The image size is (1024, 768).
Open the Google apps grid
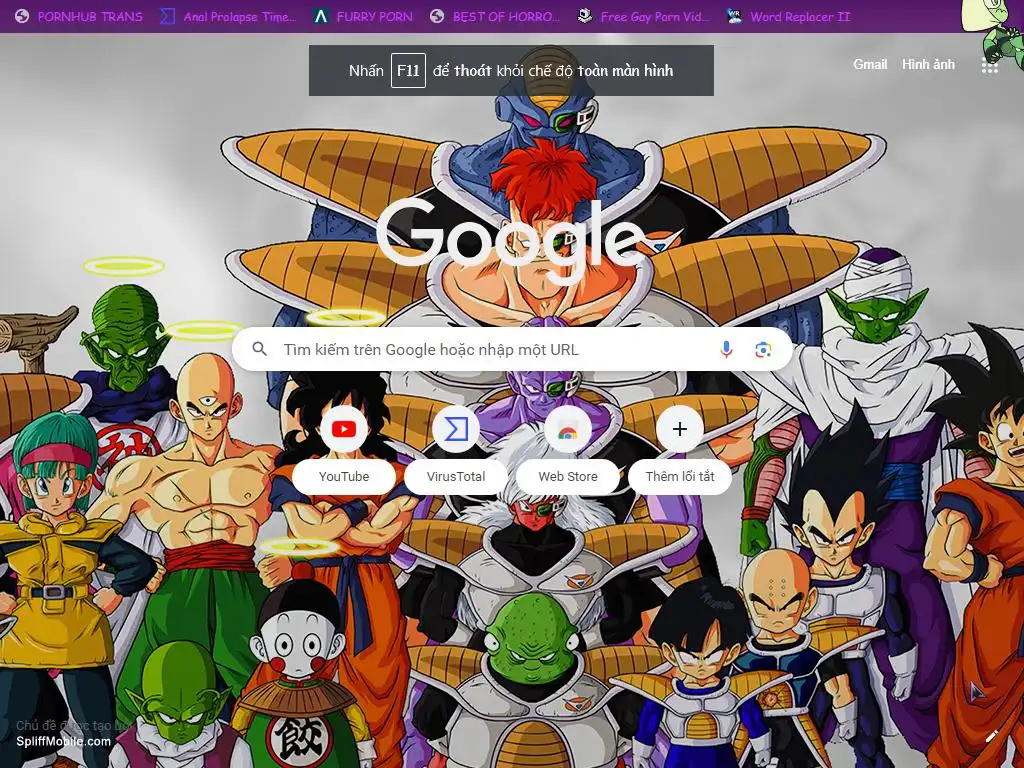[989, 65]
